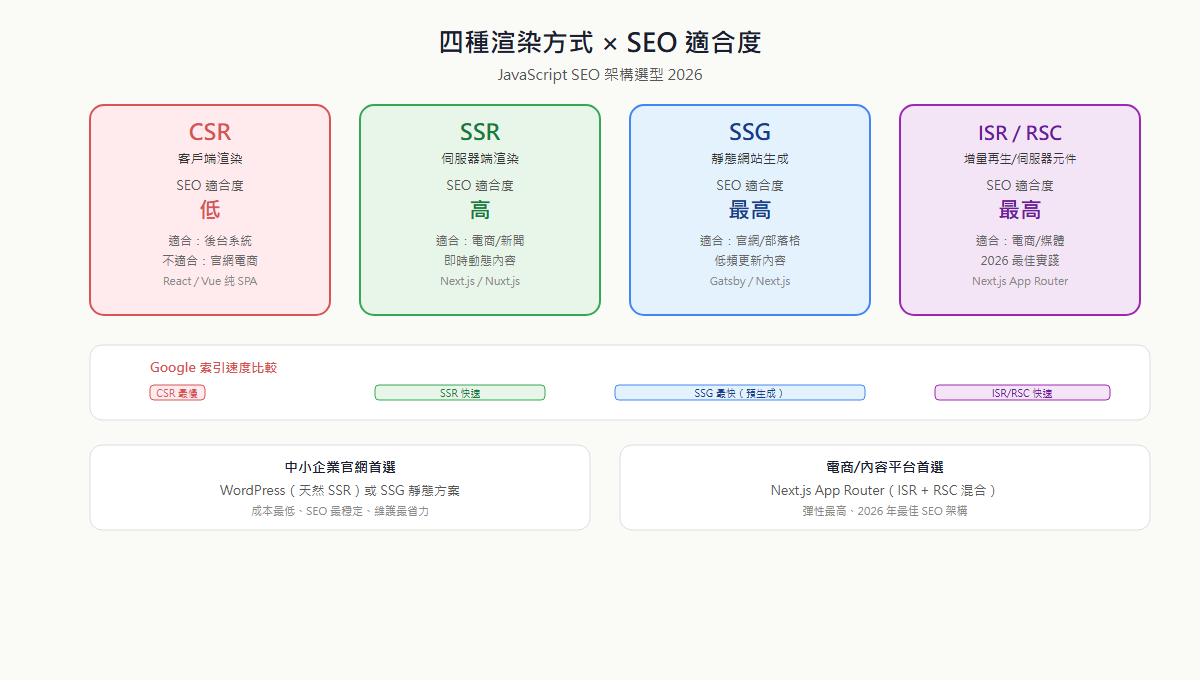This screenshot has height=680, width=1200.
Task: Click the blue 最高 rating in SSG card
Action: (x=750, y=210)
